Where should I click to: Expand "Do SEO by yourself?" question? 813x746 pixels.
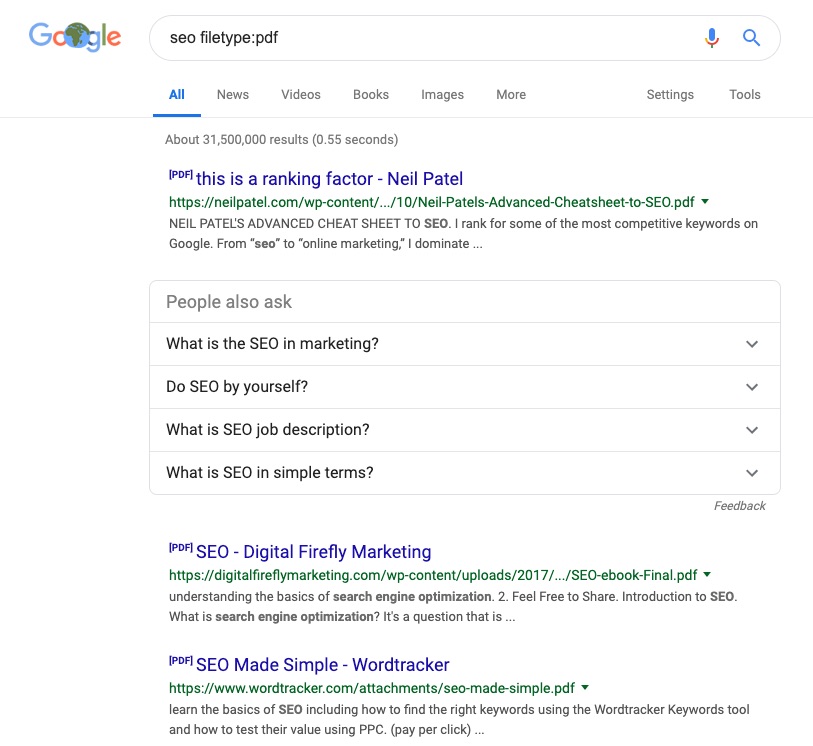[x=465, y=387]
